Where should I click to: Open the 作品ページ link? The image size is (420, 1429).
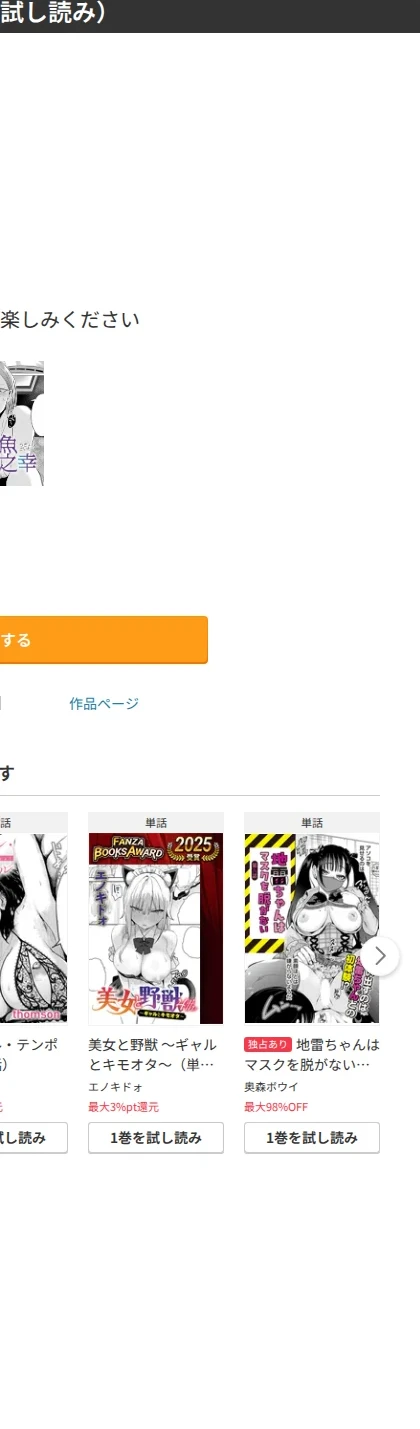pyautogui.click(x=104, y=704)
